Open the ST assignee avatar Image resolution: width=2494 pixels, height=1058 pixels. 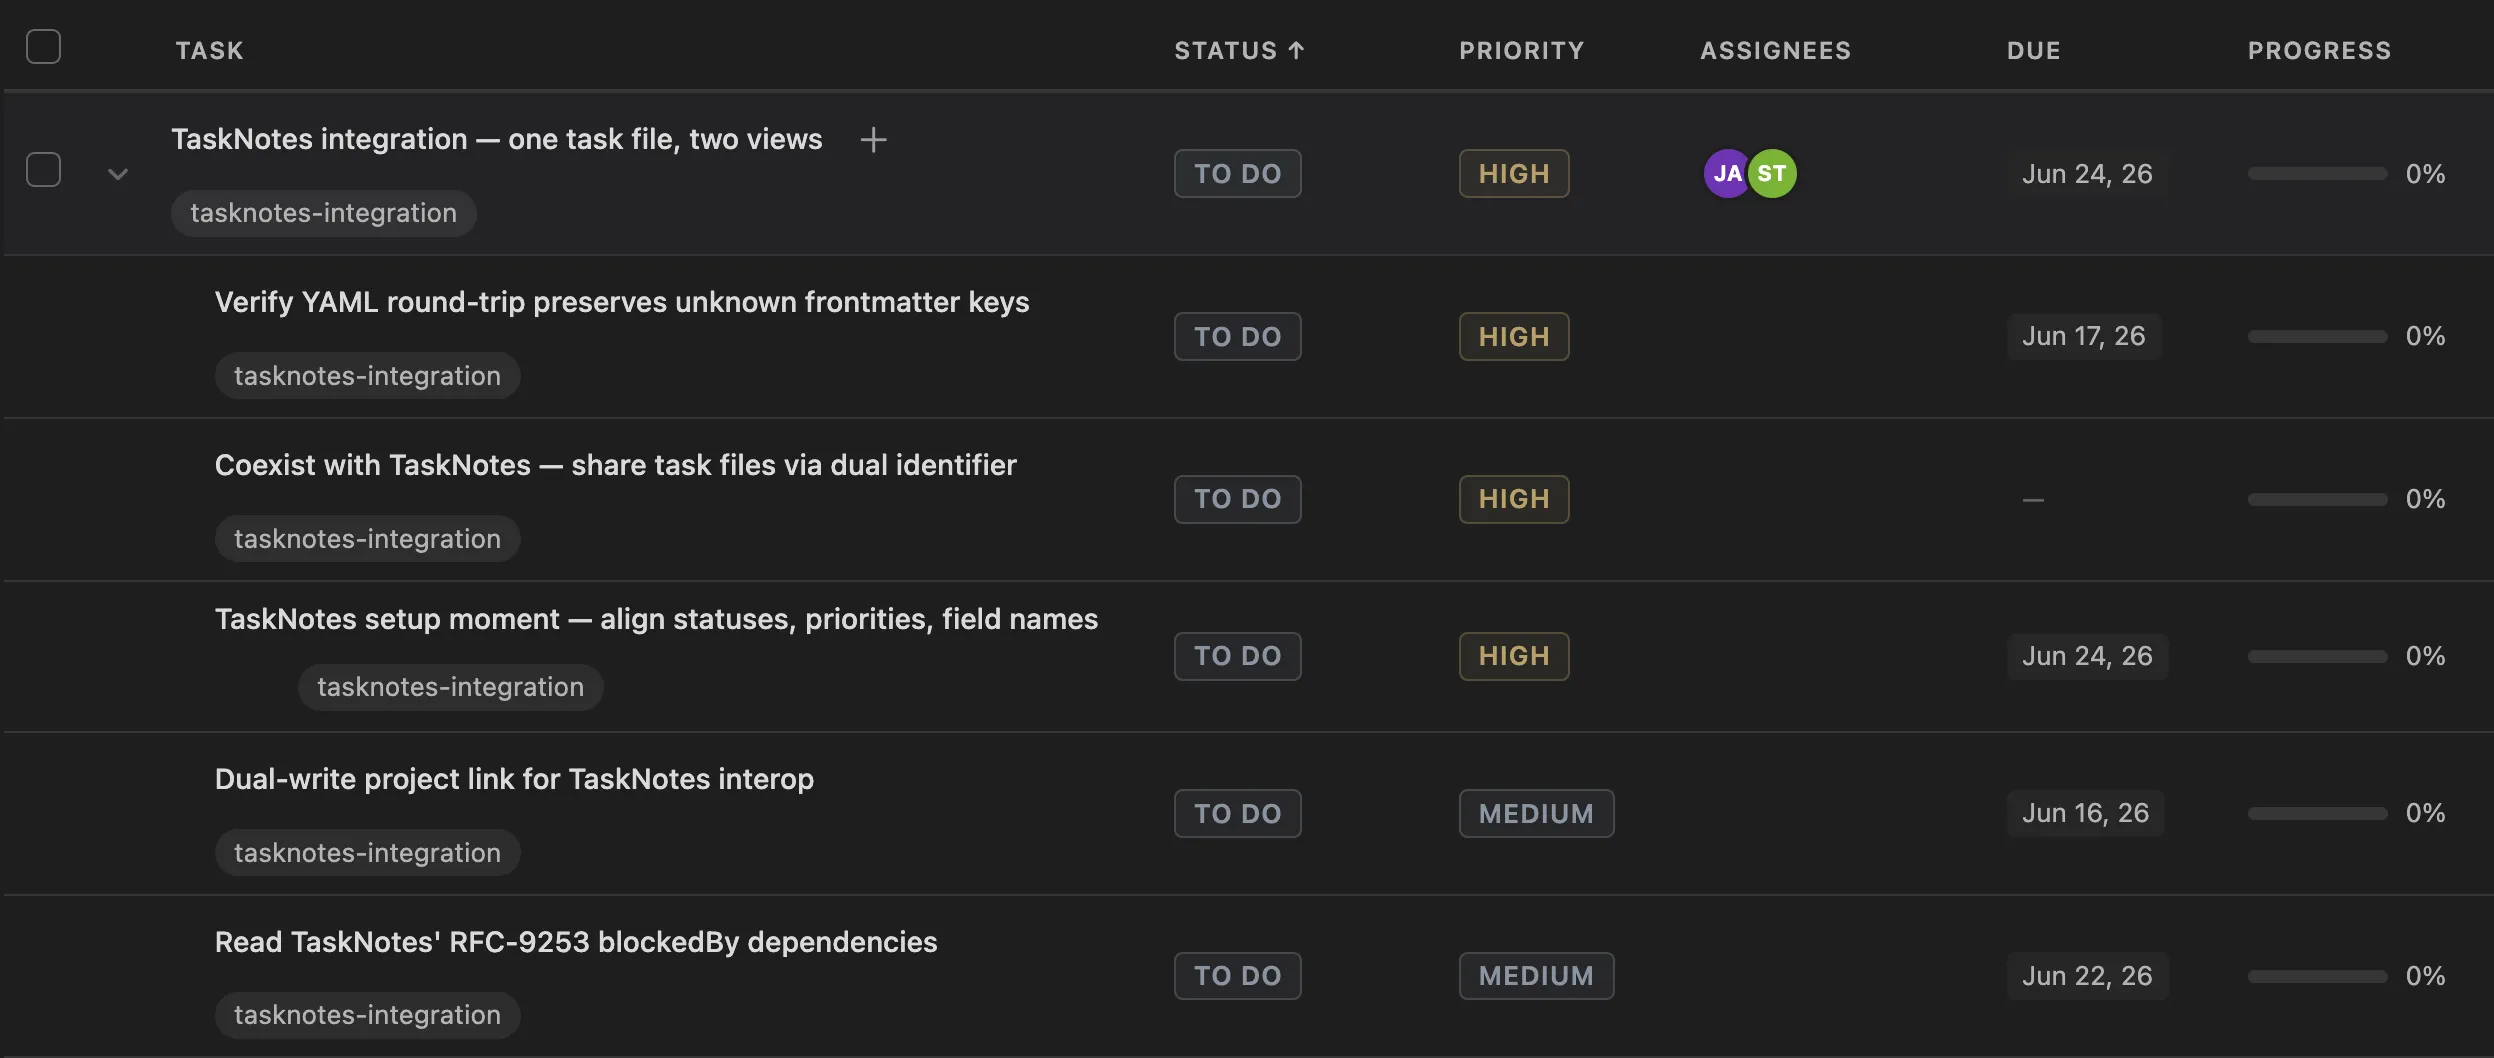pyautogui.click(x=1772, y=174)
